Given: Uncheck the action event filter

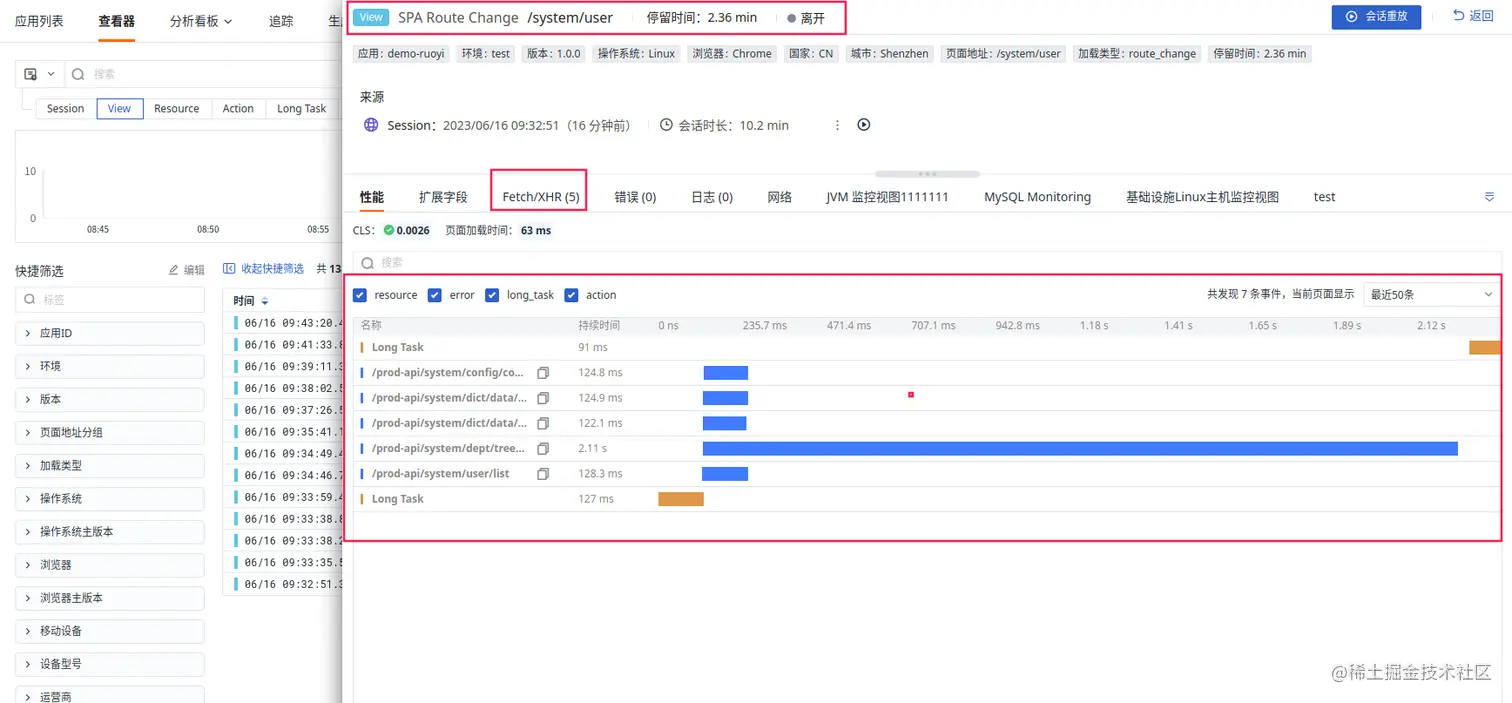Looking at the screenshot, I should (x=571, y=295).
